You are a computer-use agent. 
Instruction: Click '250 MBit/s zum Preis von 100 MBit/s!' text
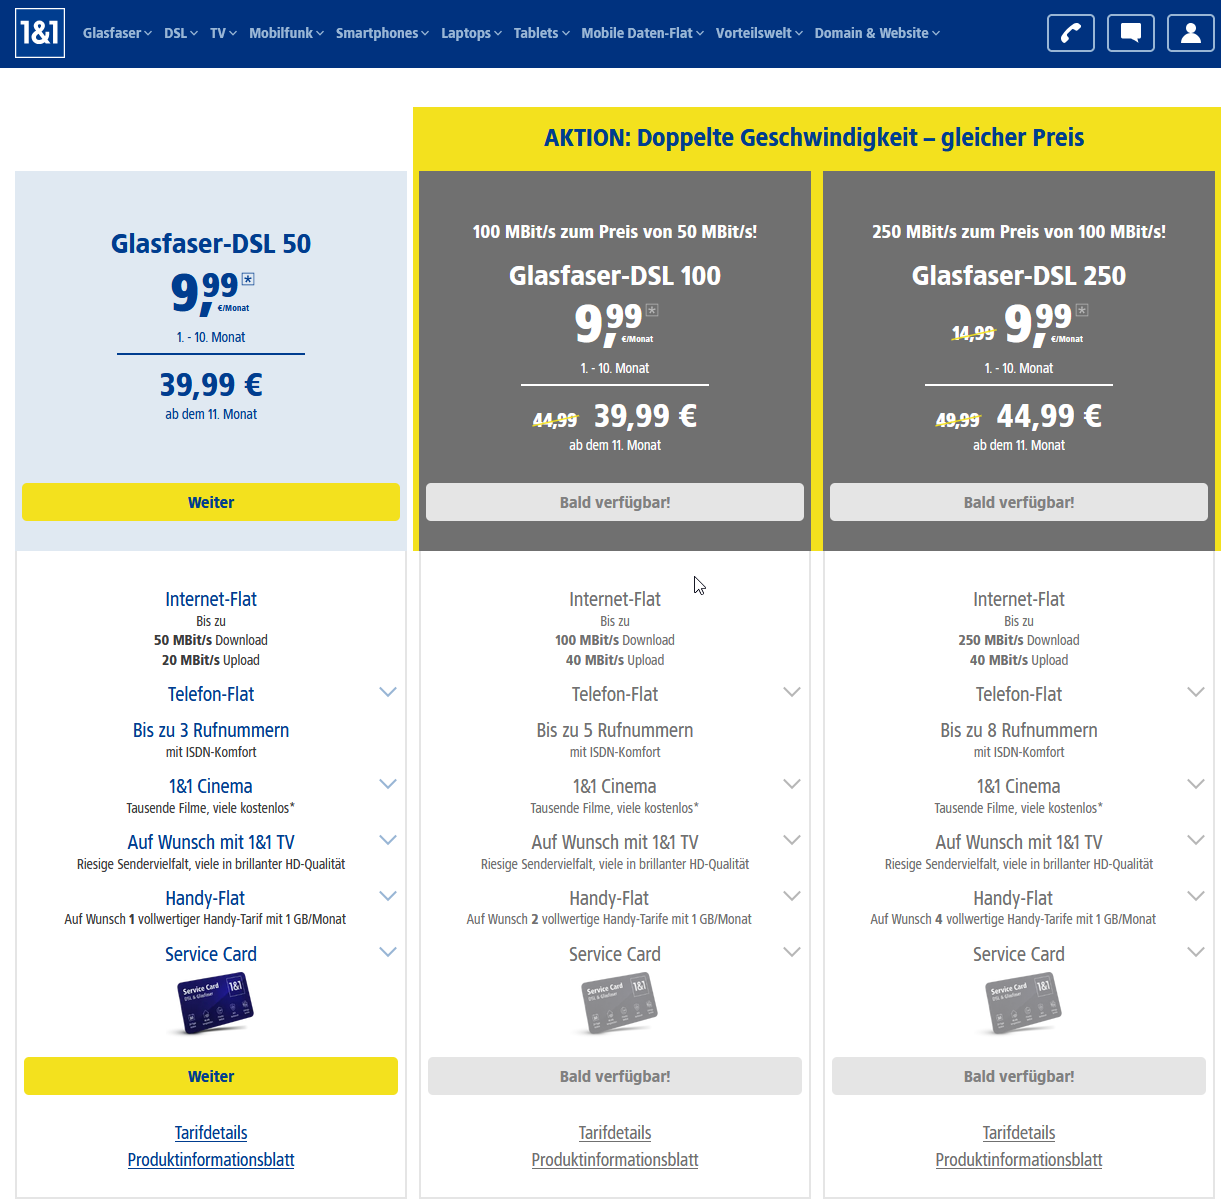click(1019, 232)
